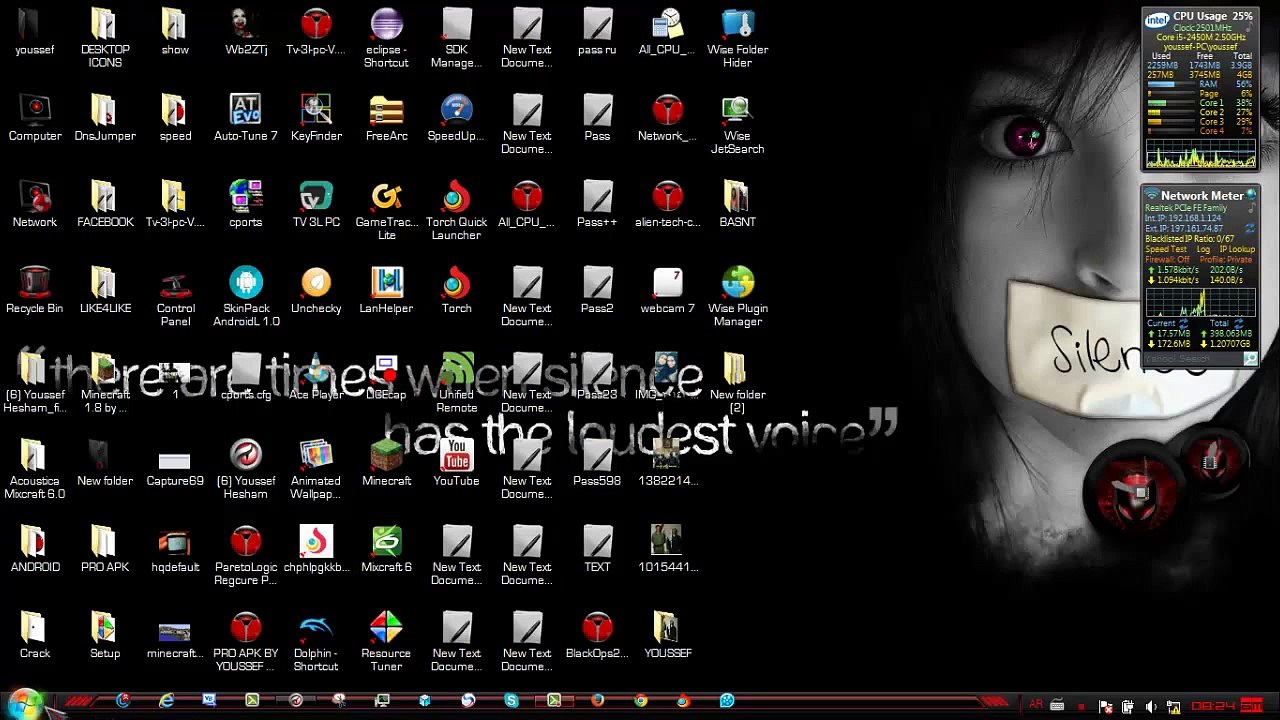
Task: Open the eclipse shortcut on the desktop
Action: (386, 25)
